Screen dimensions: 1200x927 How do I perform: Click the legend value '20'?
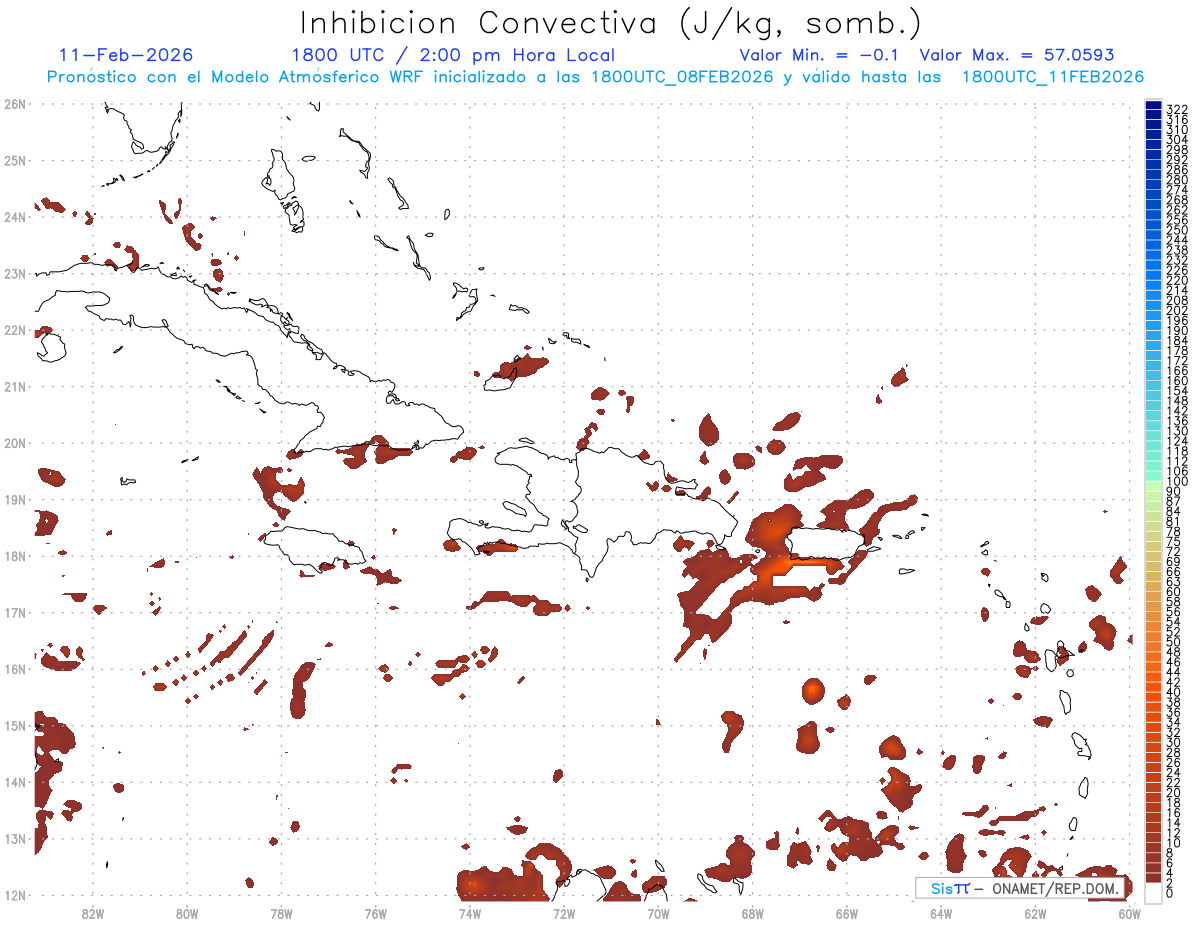(1174, 793)
